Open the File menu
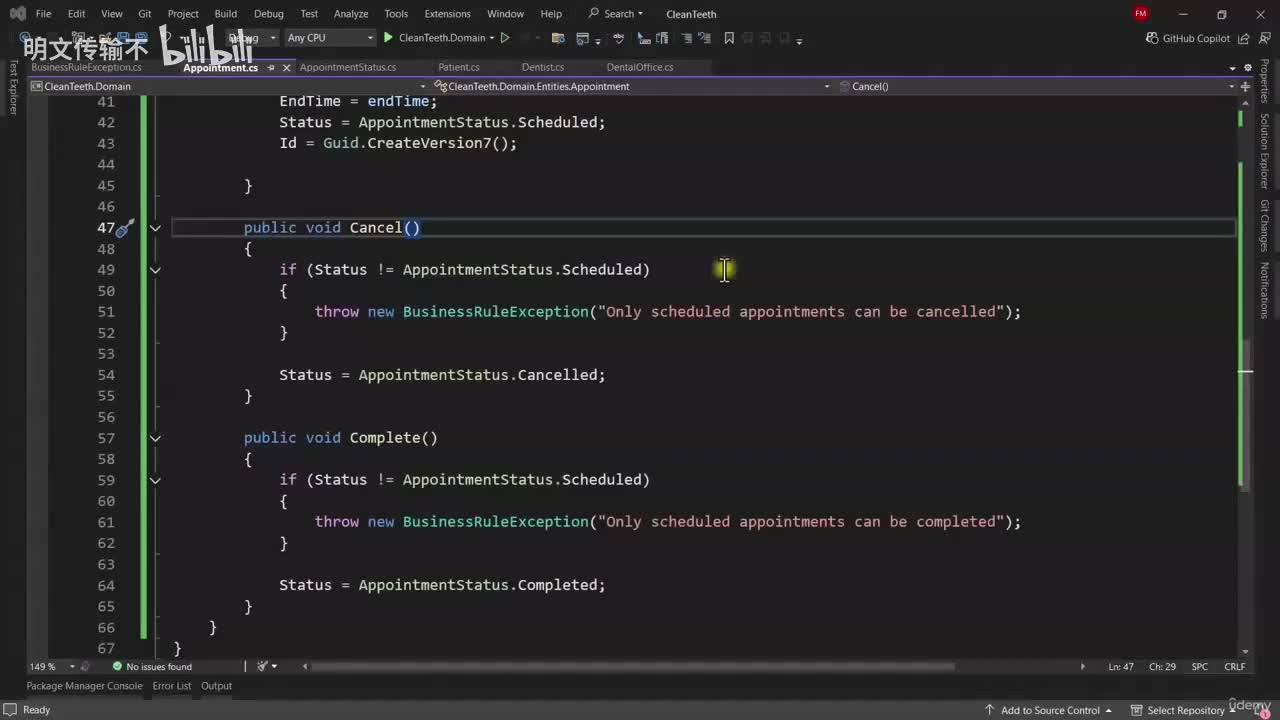Viewport: 1280px width, 720px height. (44, 14)
